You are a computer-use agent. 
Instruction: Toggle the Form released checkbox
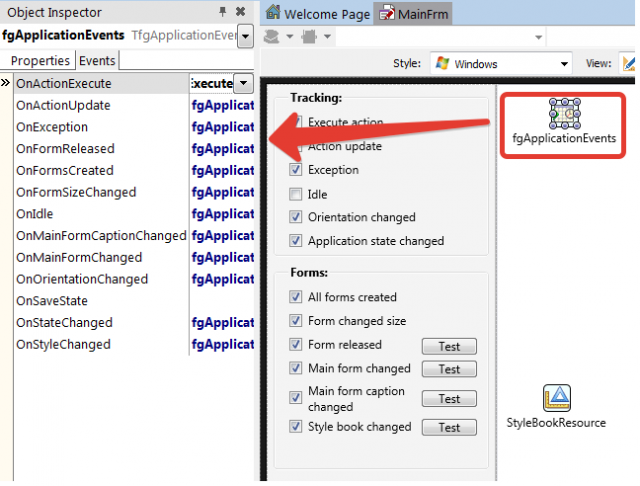[296, 344]
